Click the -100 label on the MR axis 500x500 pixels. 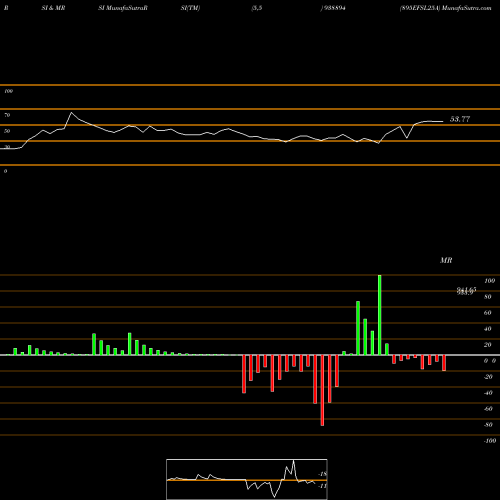[x=489, y=441]
